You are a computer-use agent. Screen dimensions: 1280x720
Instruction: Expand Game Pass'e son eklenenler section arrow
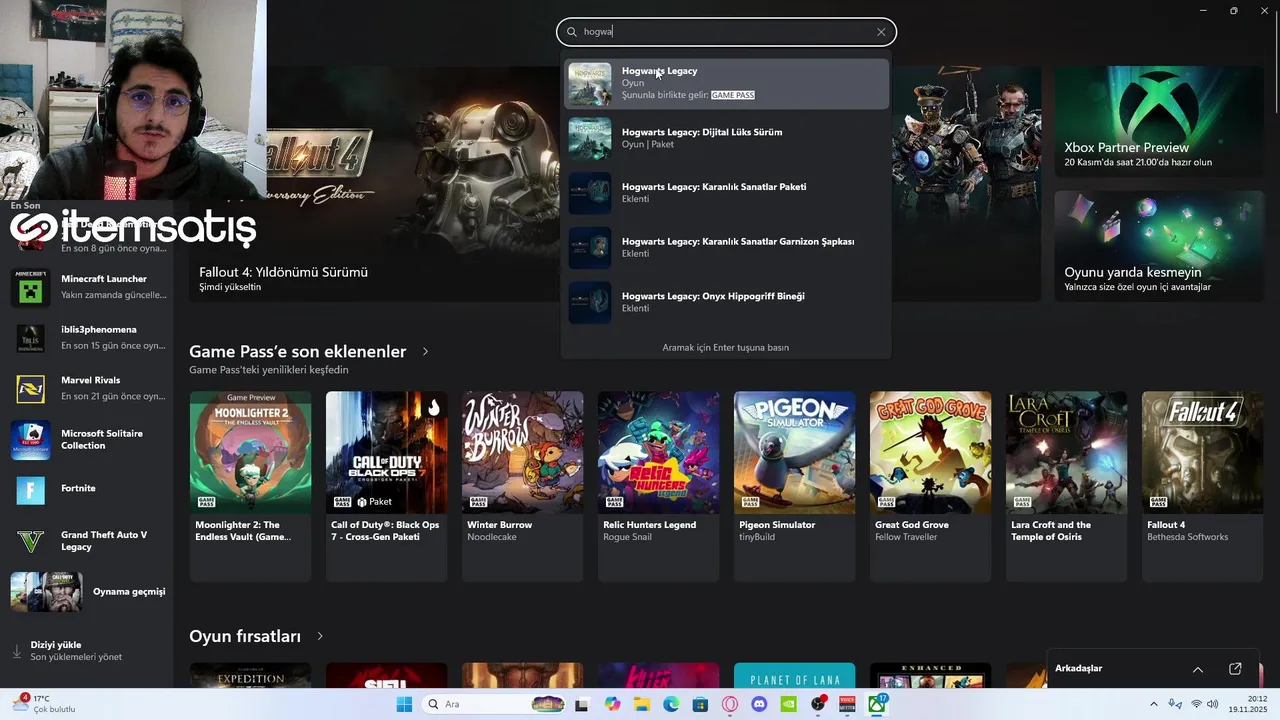pos(425,351)
